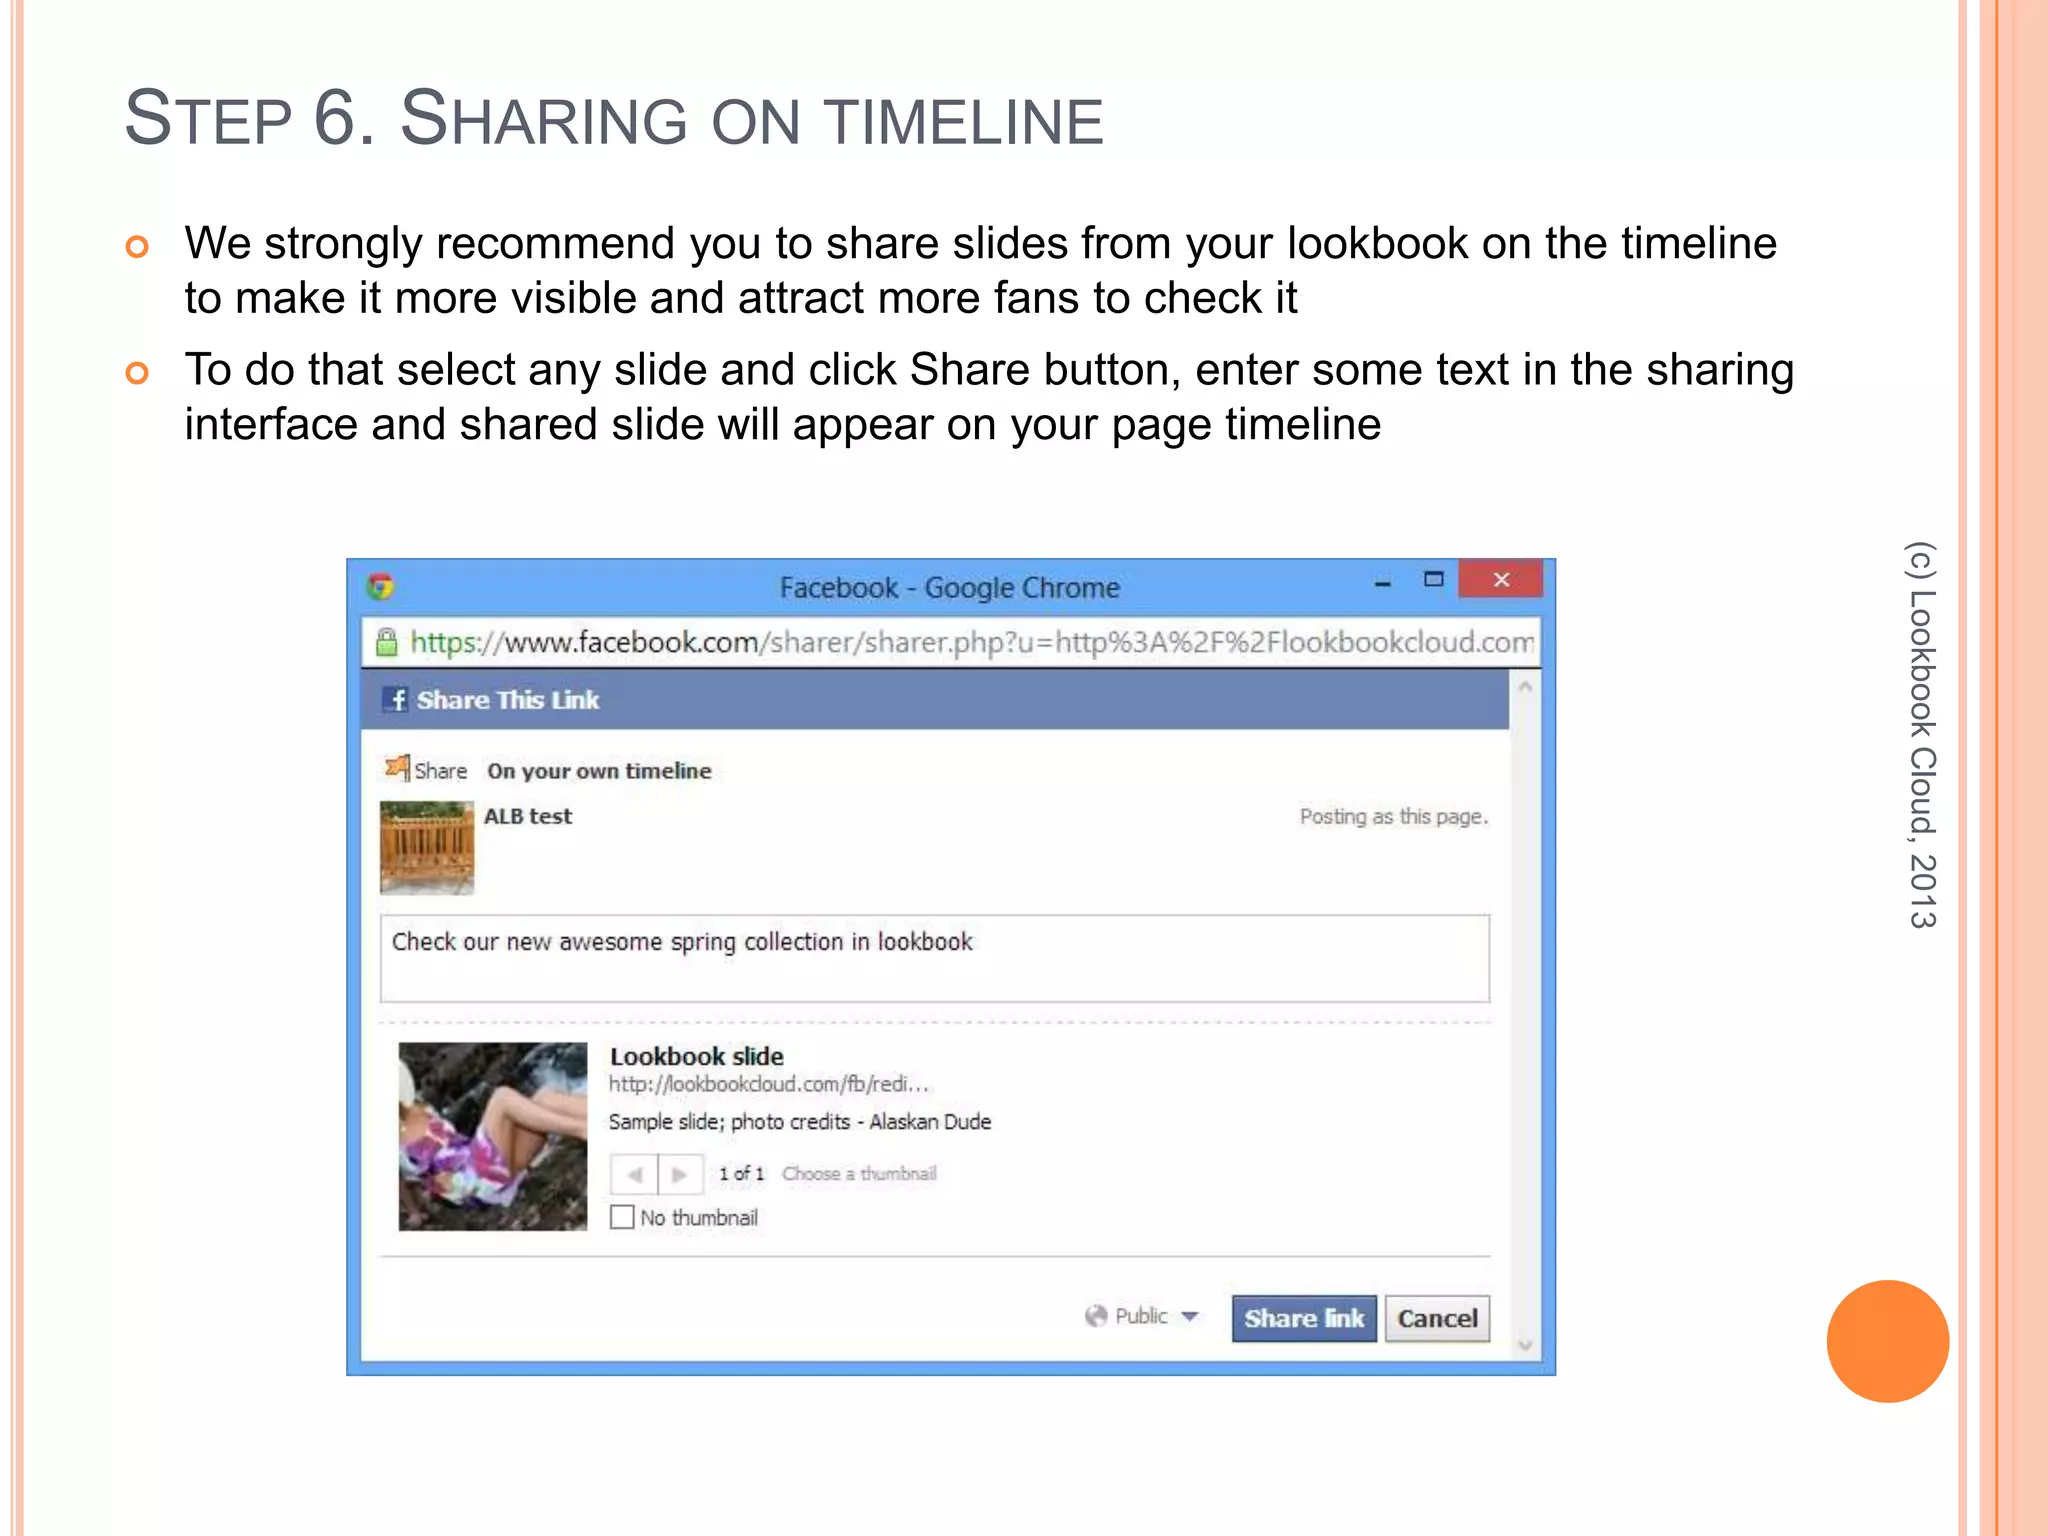Click the ALB test page profile picture

[x=427, y=848]
